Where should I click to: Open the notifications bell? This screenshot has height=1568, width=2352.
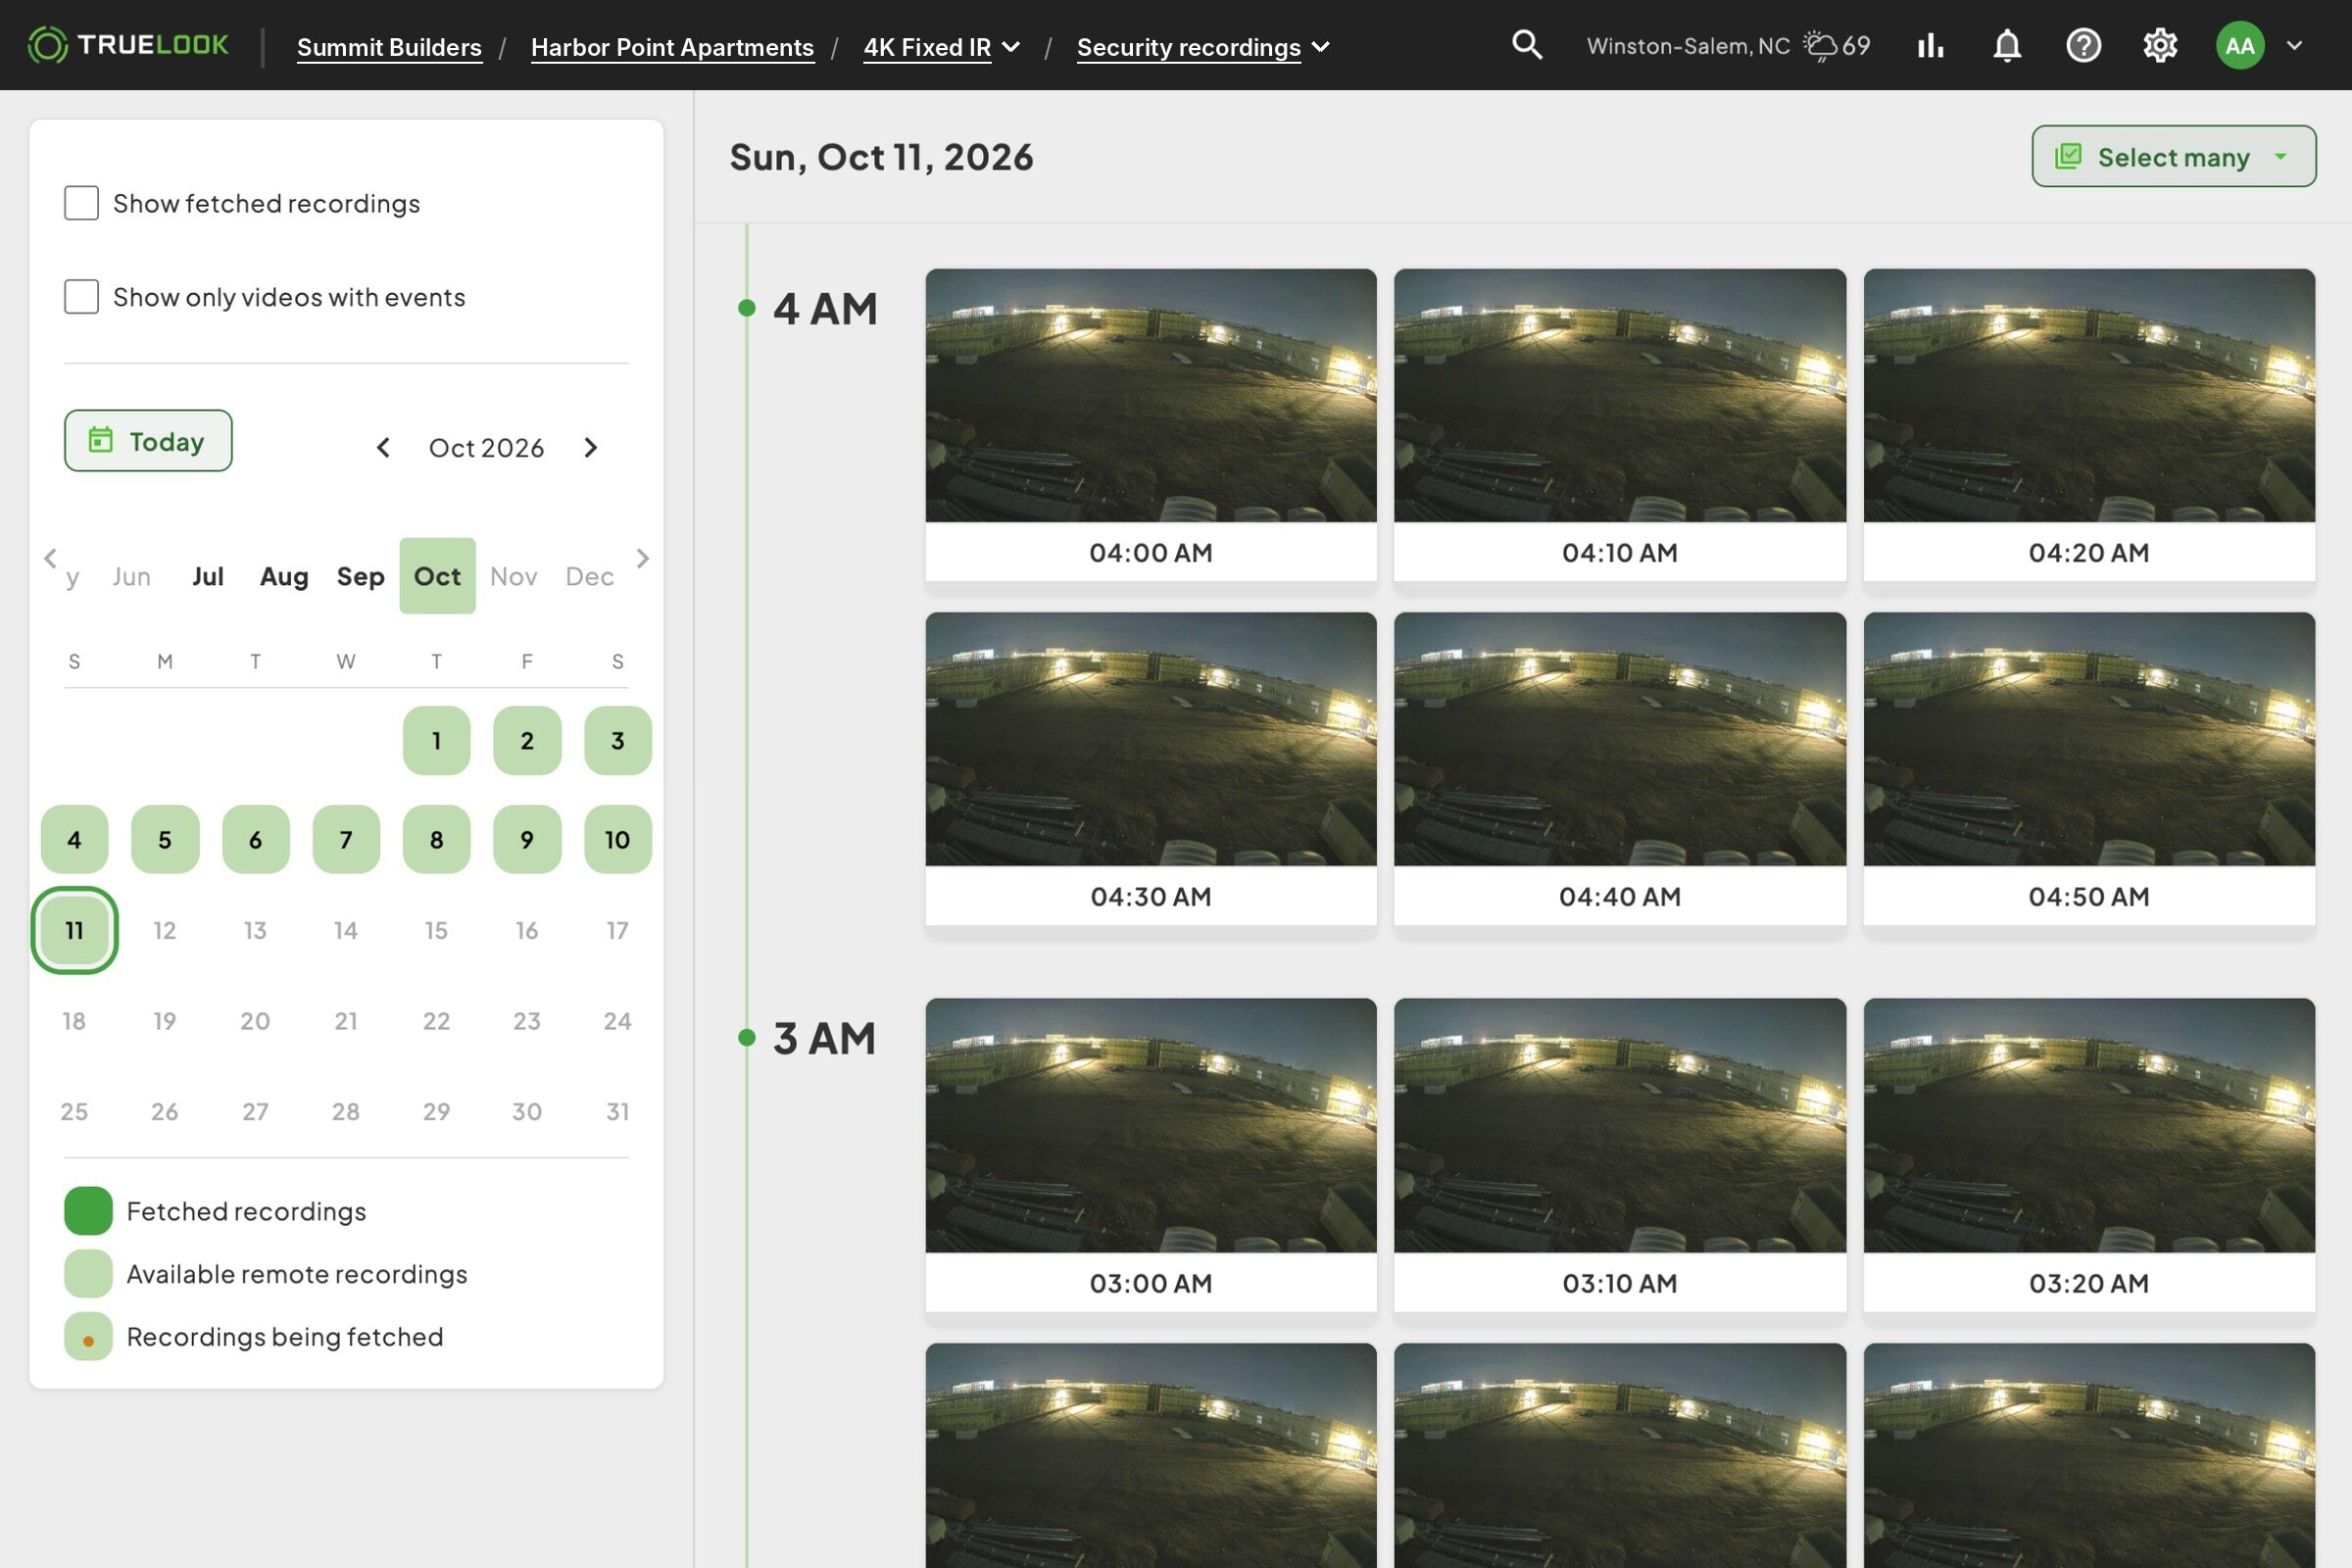2007,45
